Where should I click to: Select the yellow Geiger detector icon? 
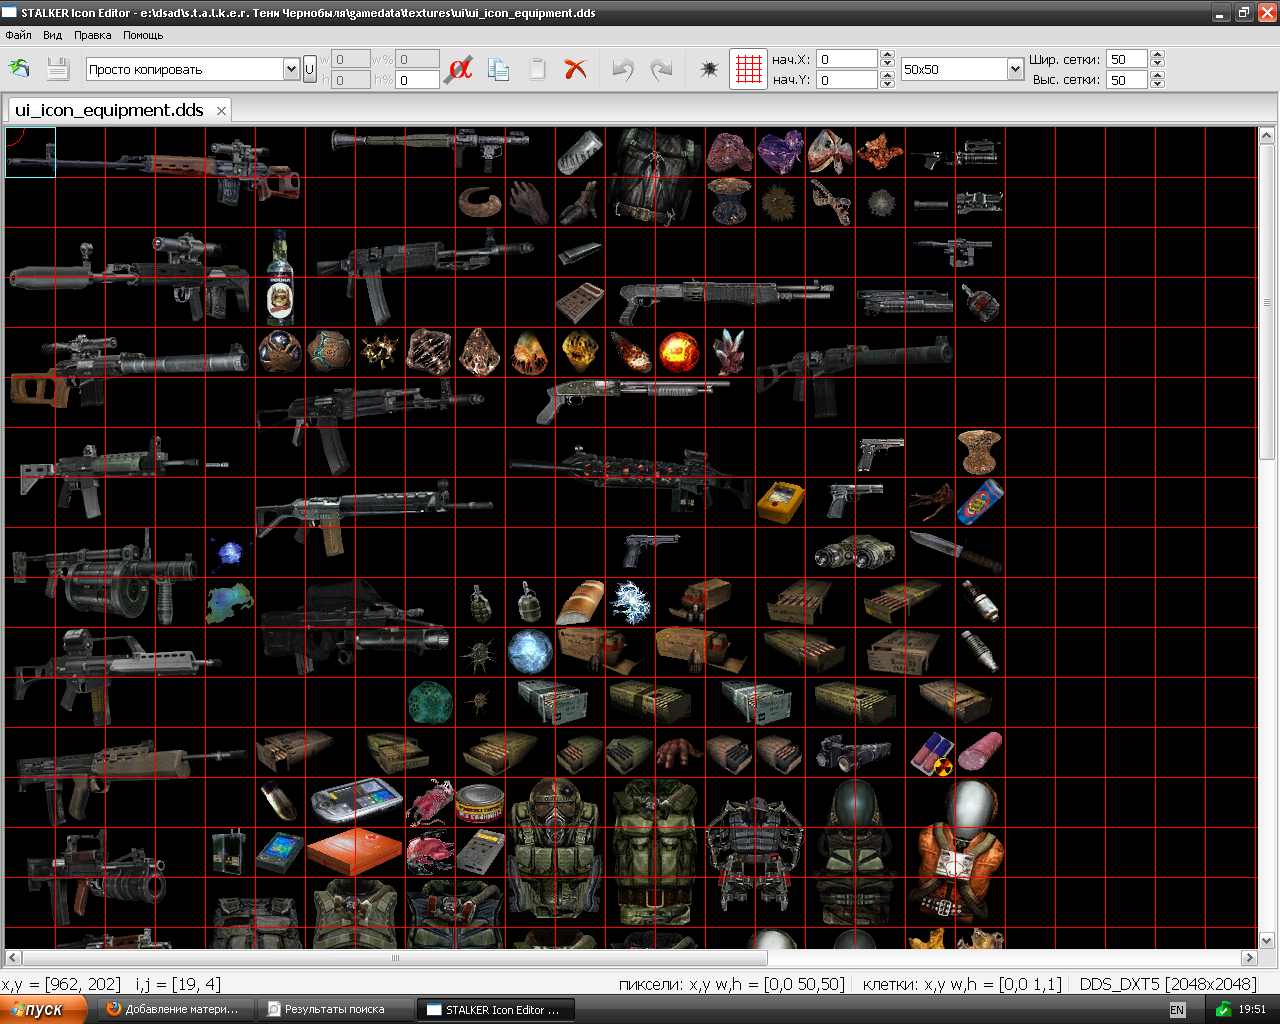(780, 502)
